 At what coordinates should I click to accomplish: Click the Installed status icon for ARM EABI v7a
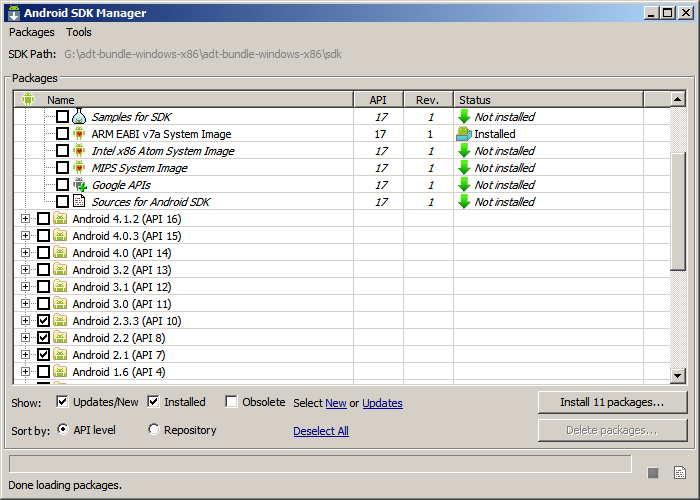click(x=464, y=133)
